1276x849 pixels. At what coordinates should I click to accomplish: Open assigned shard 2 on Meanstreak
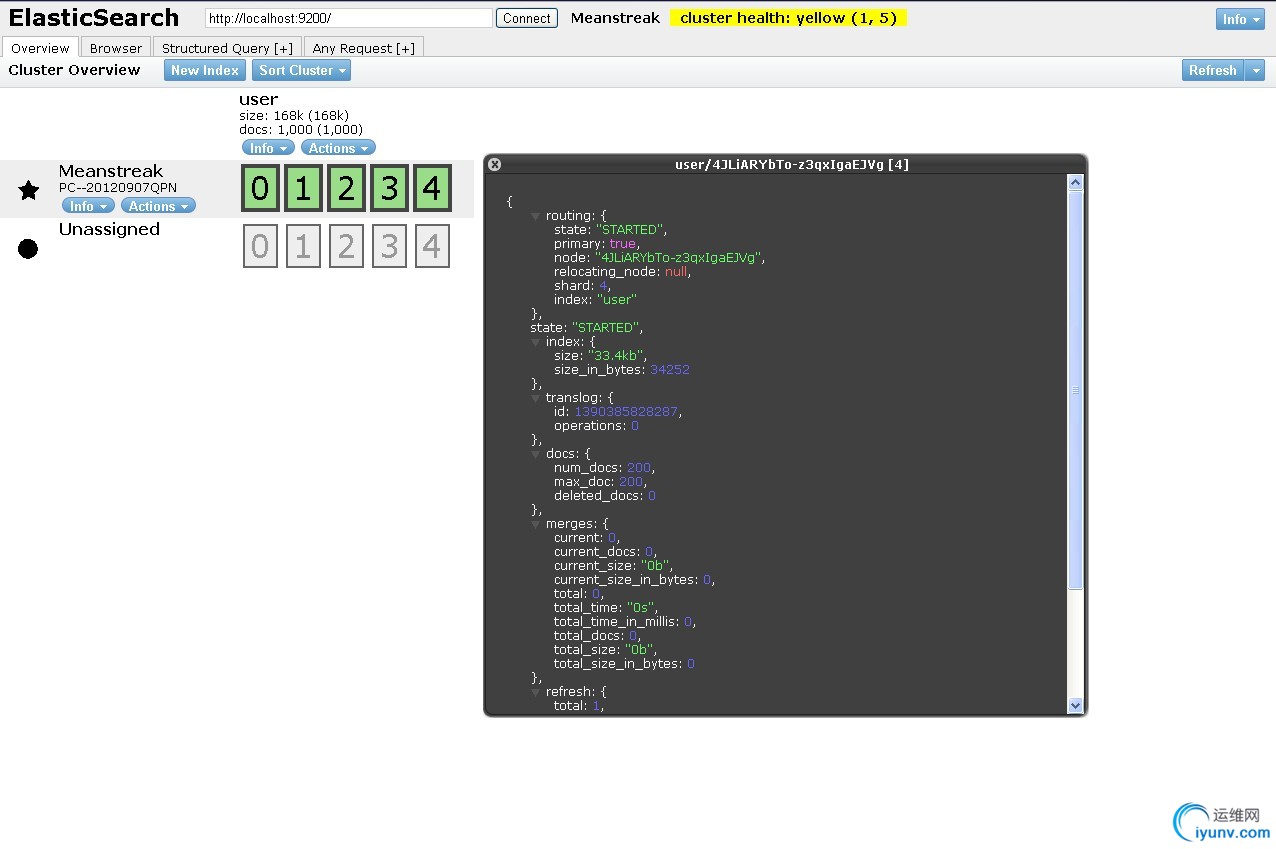click(346, 188)
